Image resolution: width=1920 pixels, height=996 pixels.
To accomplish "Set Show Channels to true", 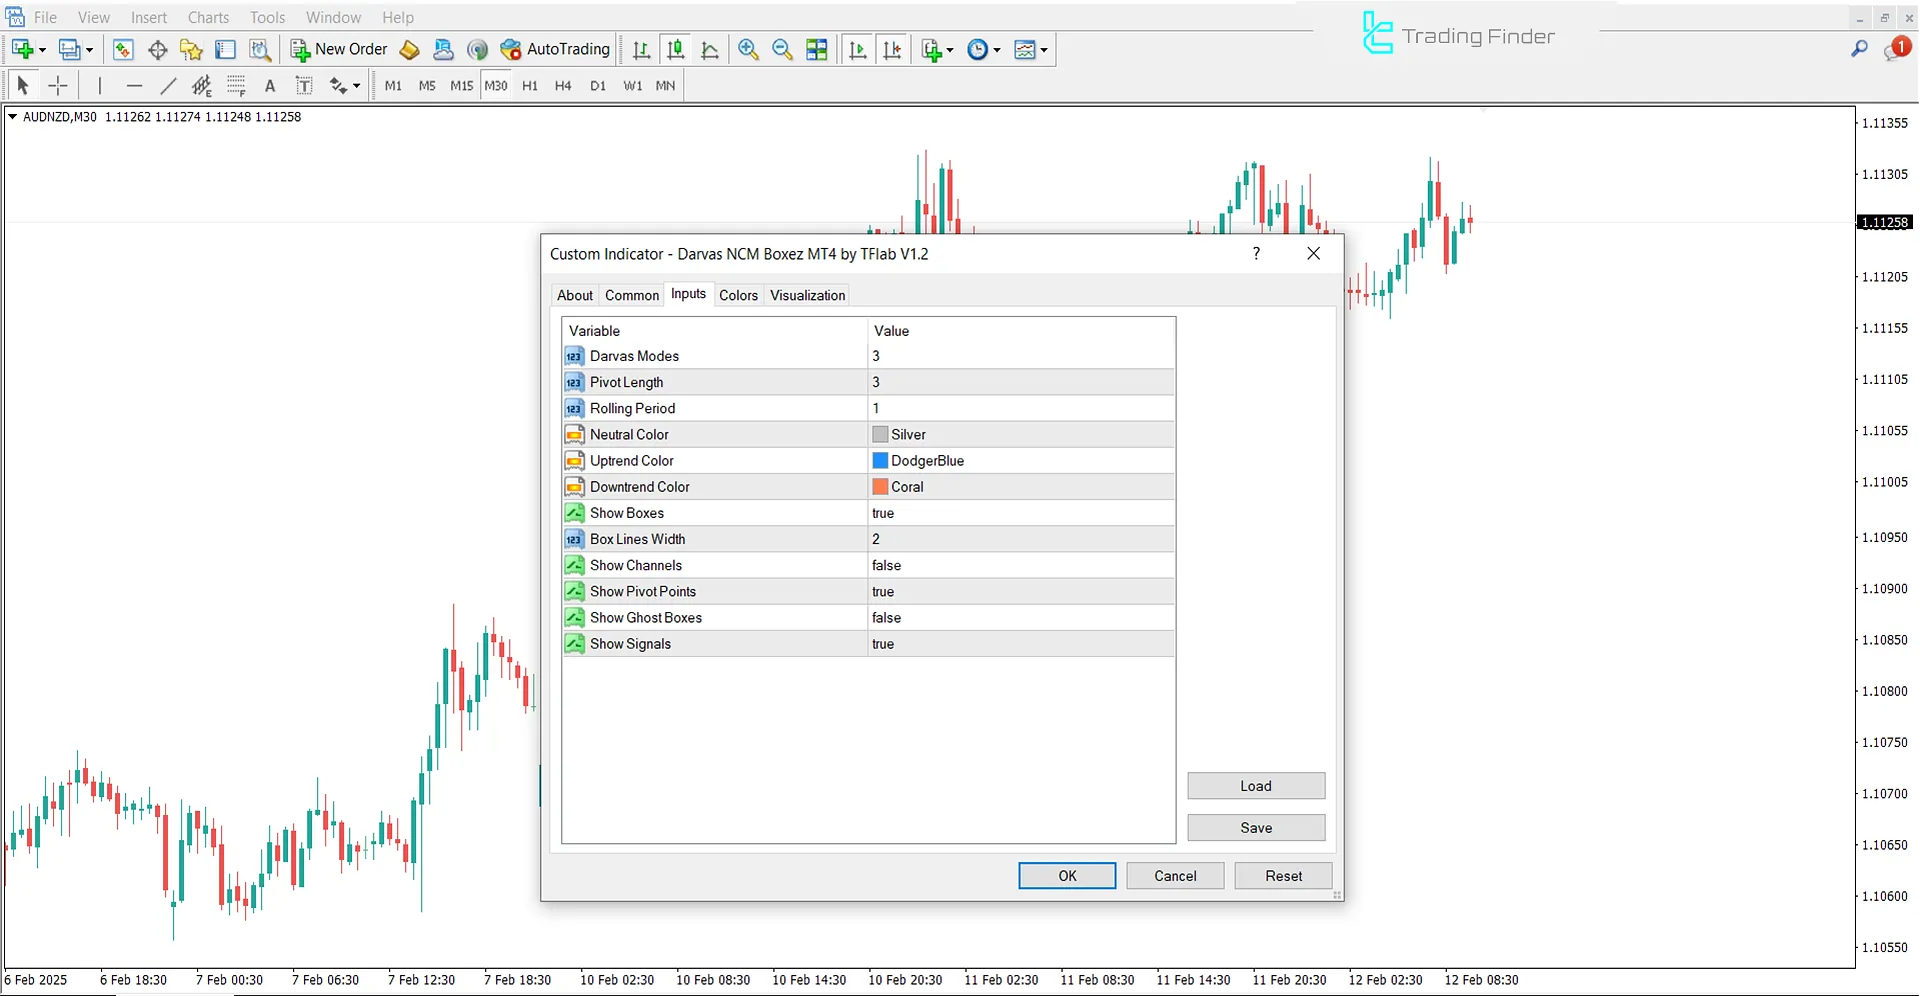I will [x=1018, y=565].
